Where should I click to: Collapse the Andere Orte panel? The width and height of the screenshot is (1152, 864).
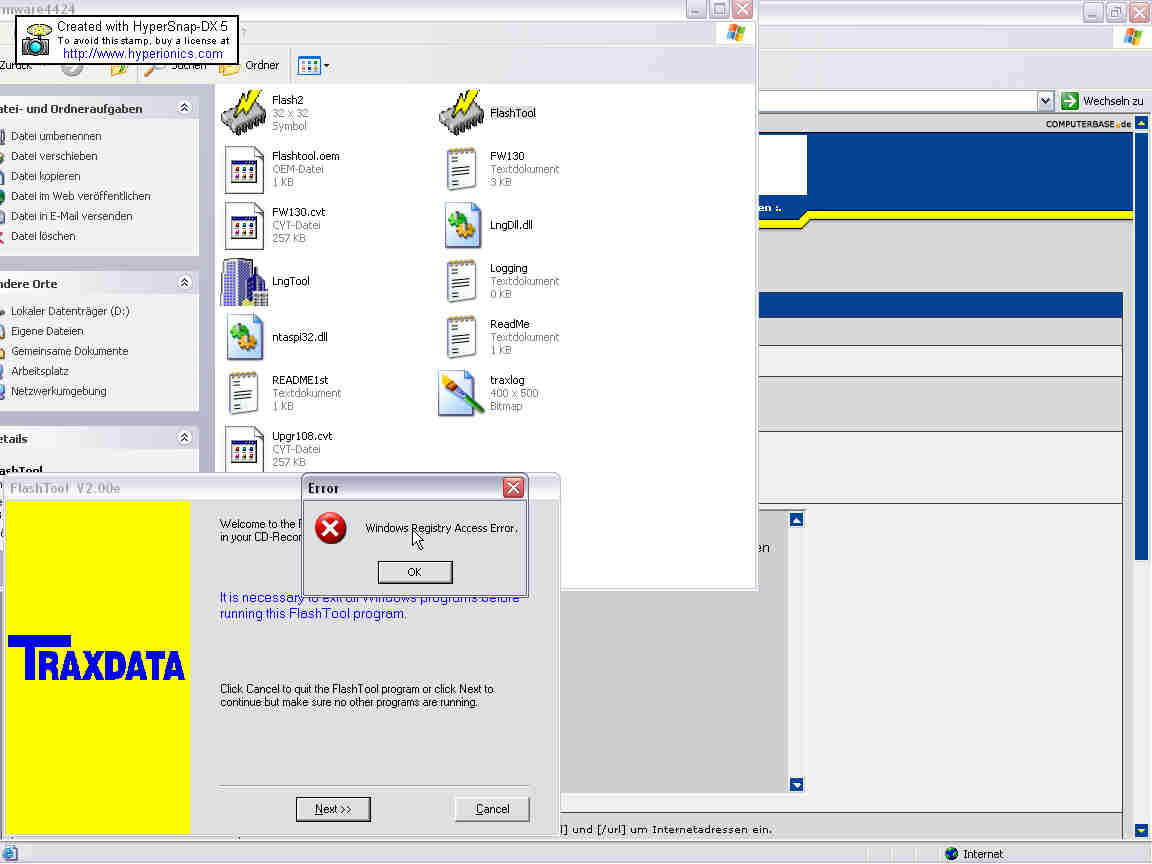pyautogui.click(x=184, y=283)
